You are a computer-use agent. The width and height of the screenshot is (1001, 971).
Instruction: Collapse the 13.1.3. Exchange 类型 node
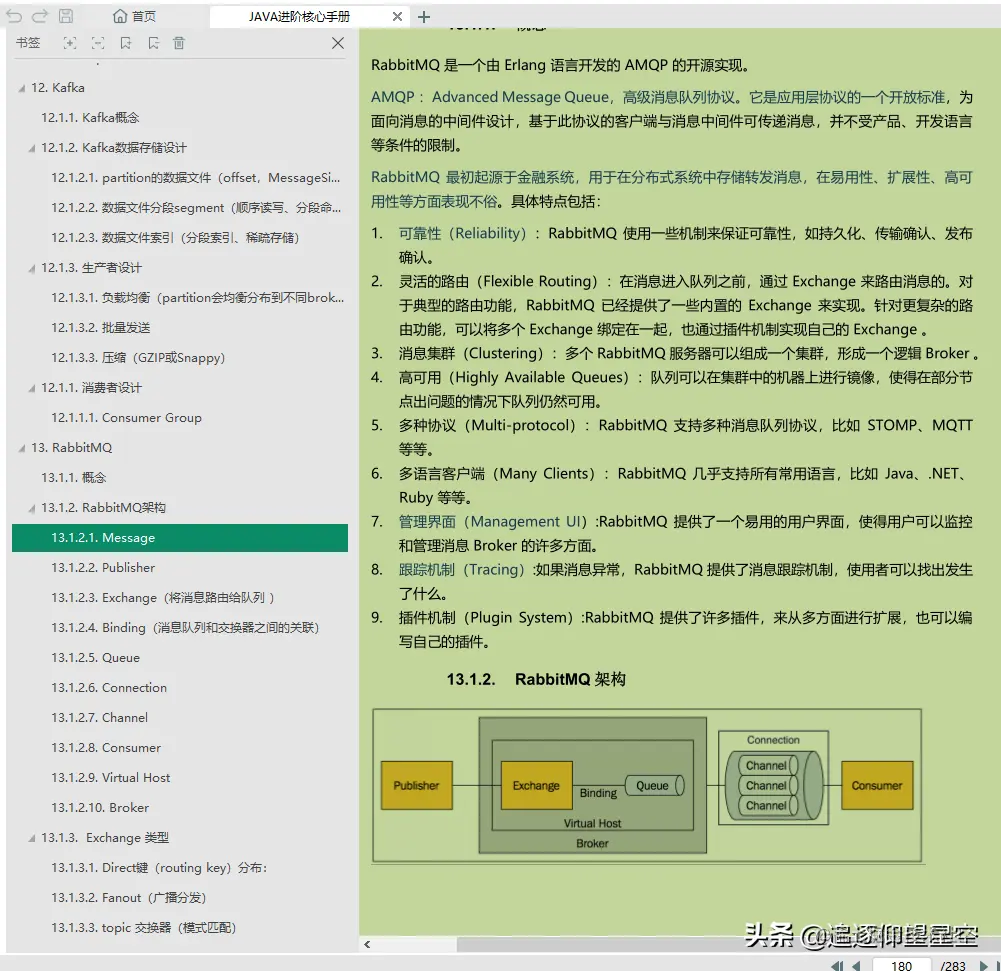click(32, 838)
